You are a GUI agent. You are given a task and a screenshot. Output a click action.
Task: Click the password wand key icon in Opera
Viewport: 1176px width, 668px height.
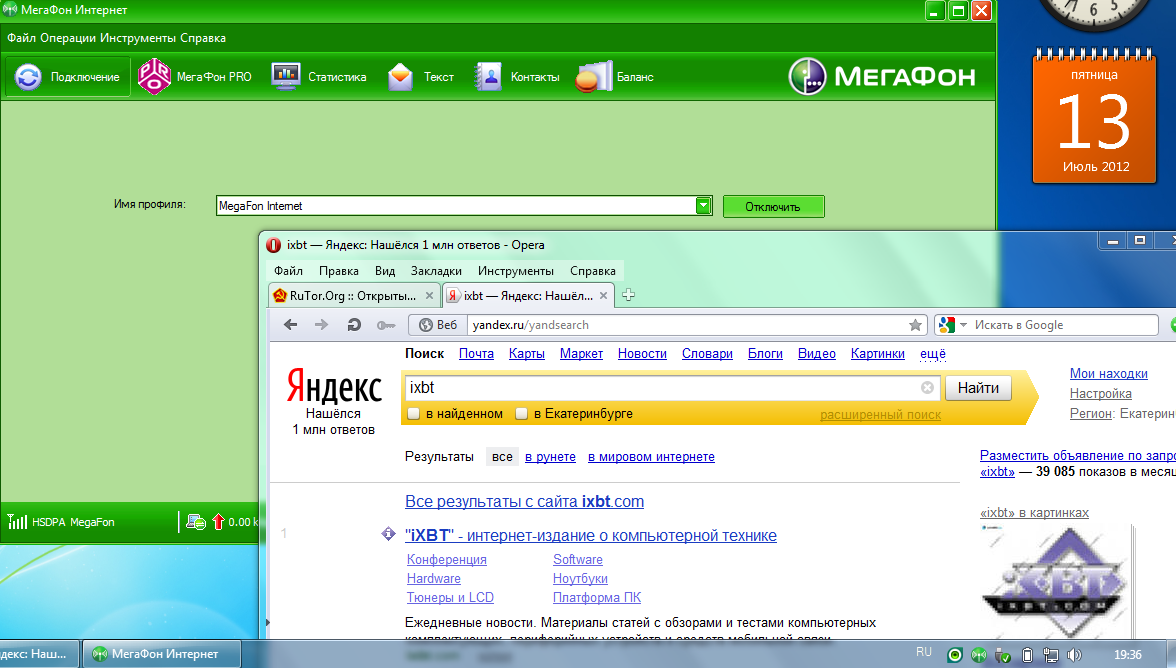pos(386,325)
